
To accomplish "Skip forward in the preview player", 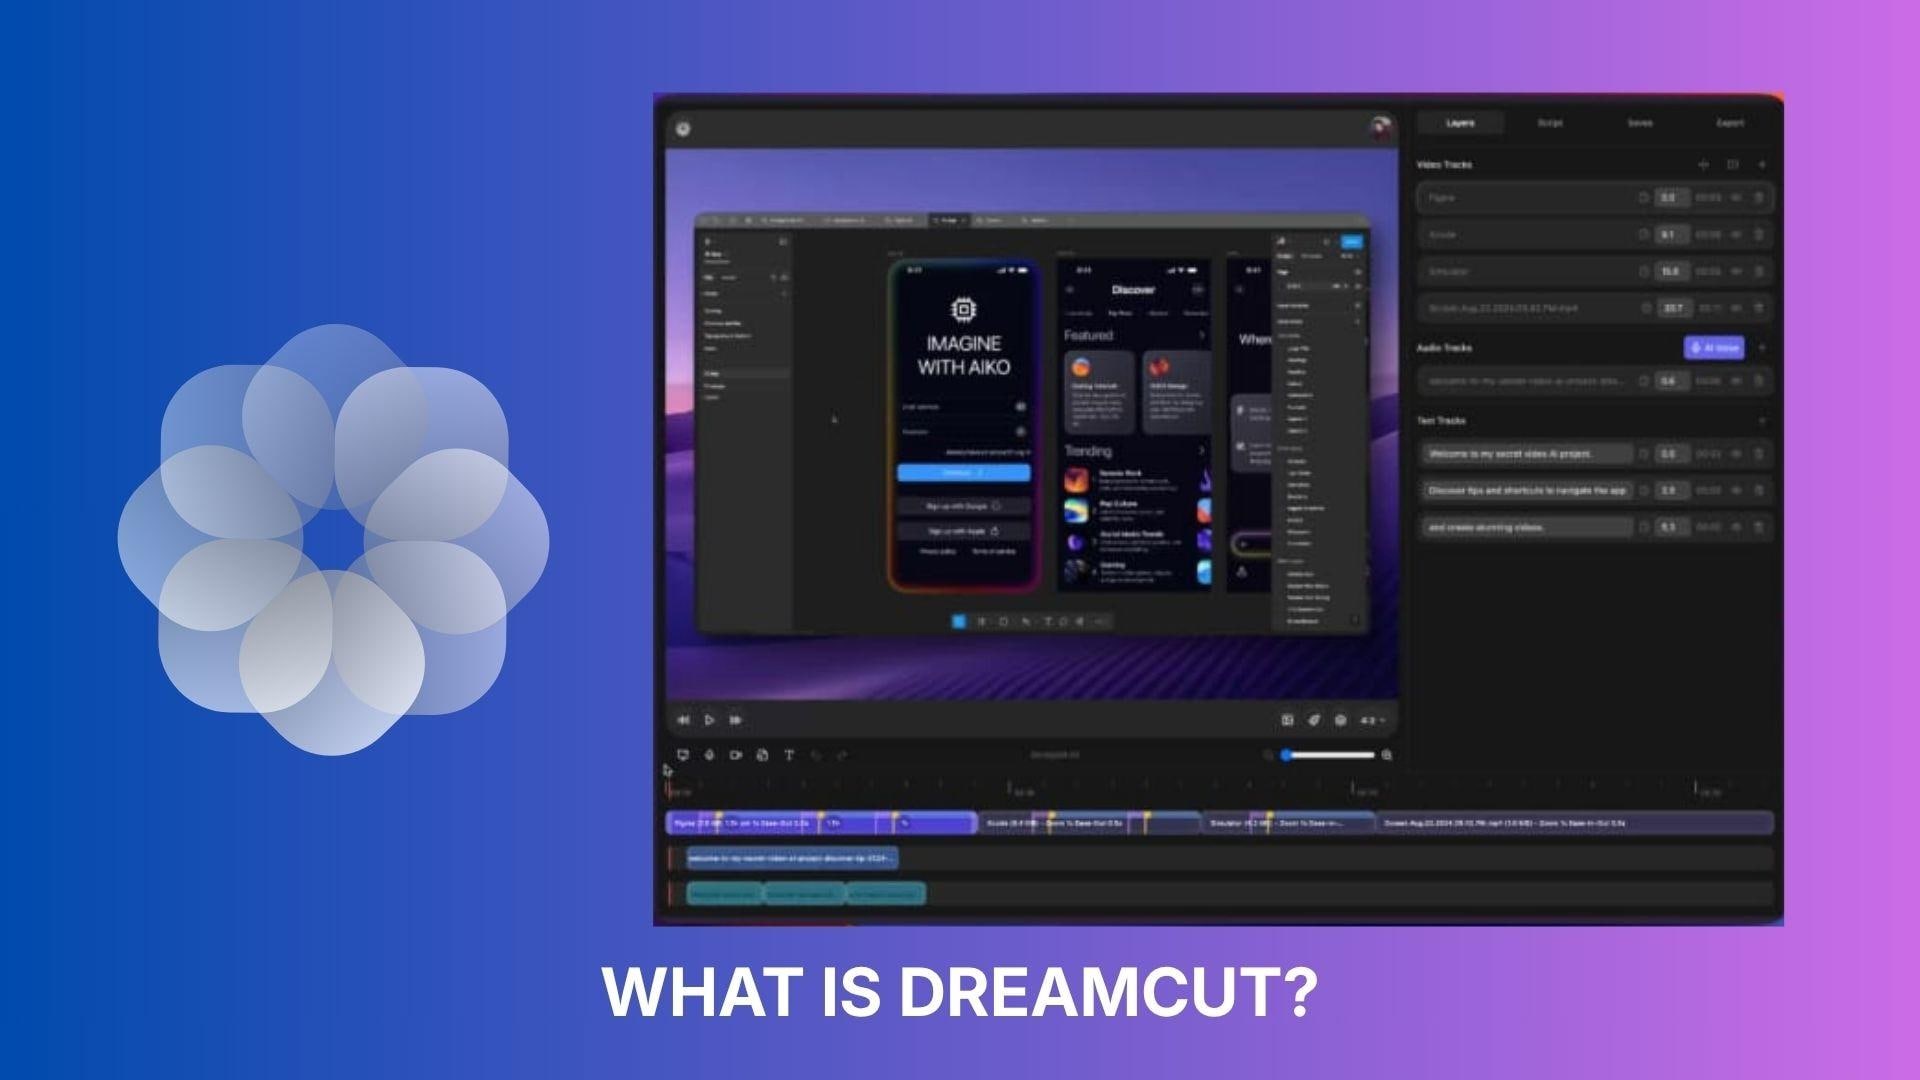I will pos(736,720).
